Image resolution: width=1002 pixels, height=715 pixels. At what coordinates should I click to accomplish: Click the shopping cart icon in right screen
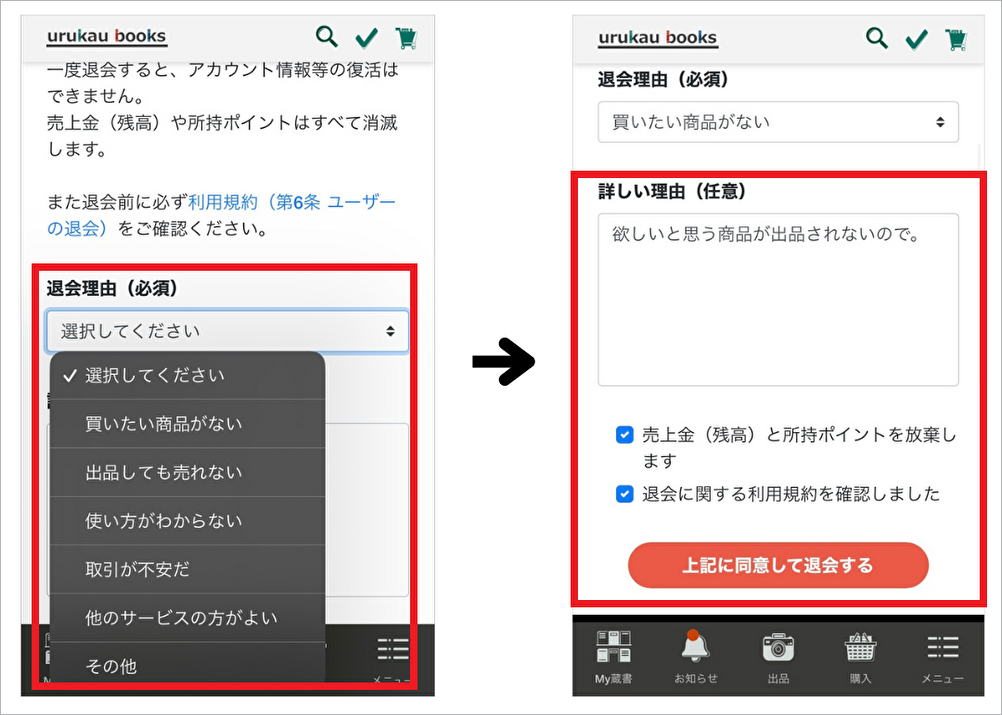(956, 38)
